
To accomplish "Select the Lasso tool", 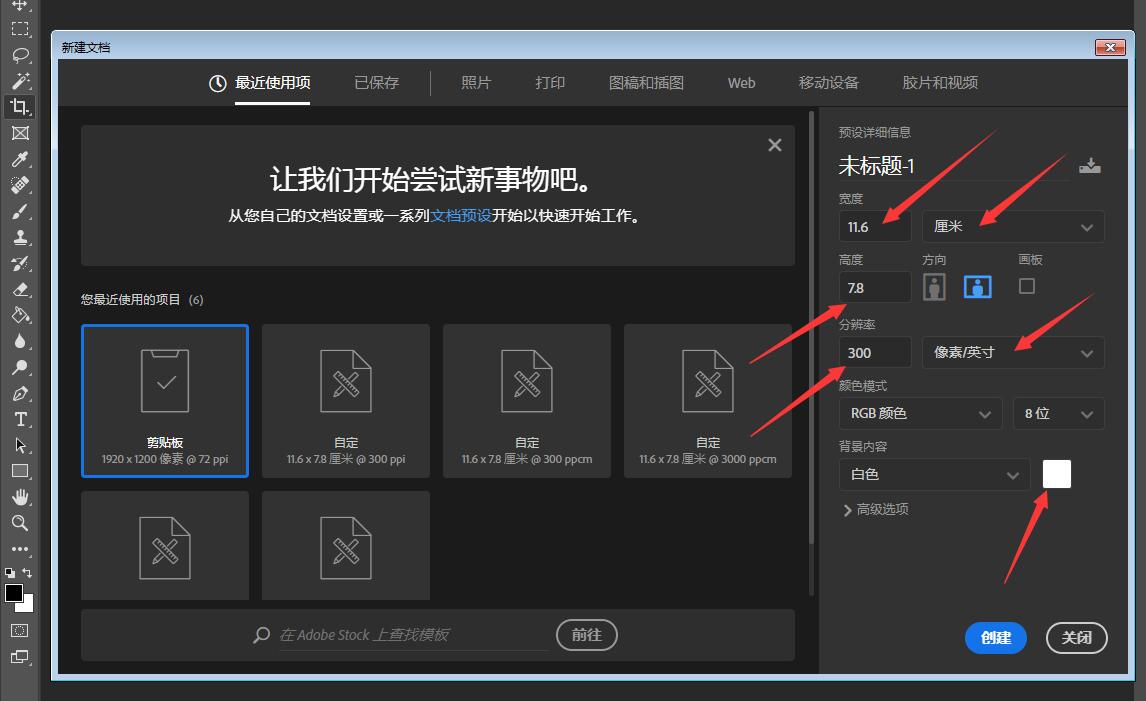I will 19,55.
